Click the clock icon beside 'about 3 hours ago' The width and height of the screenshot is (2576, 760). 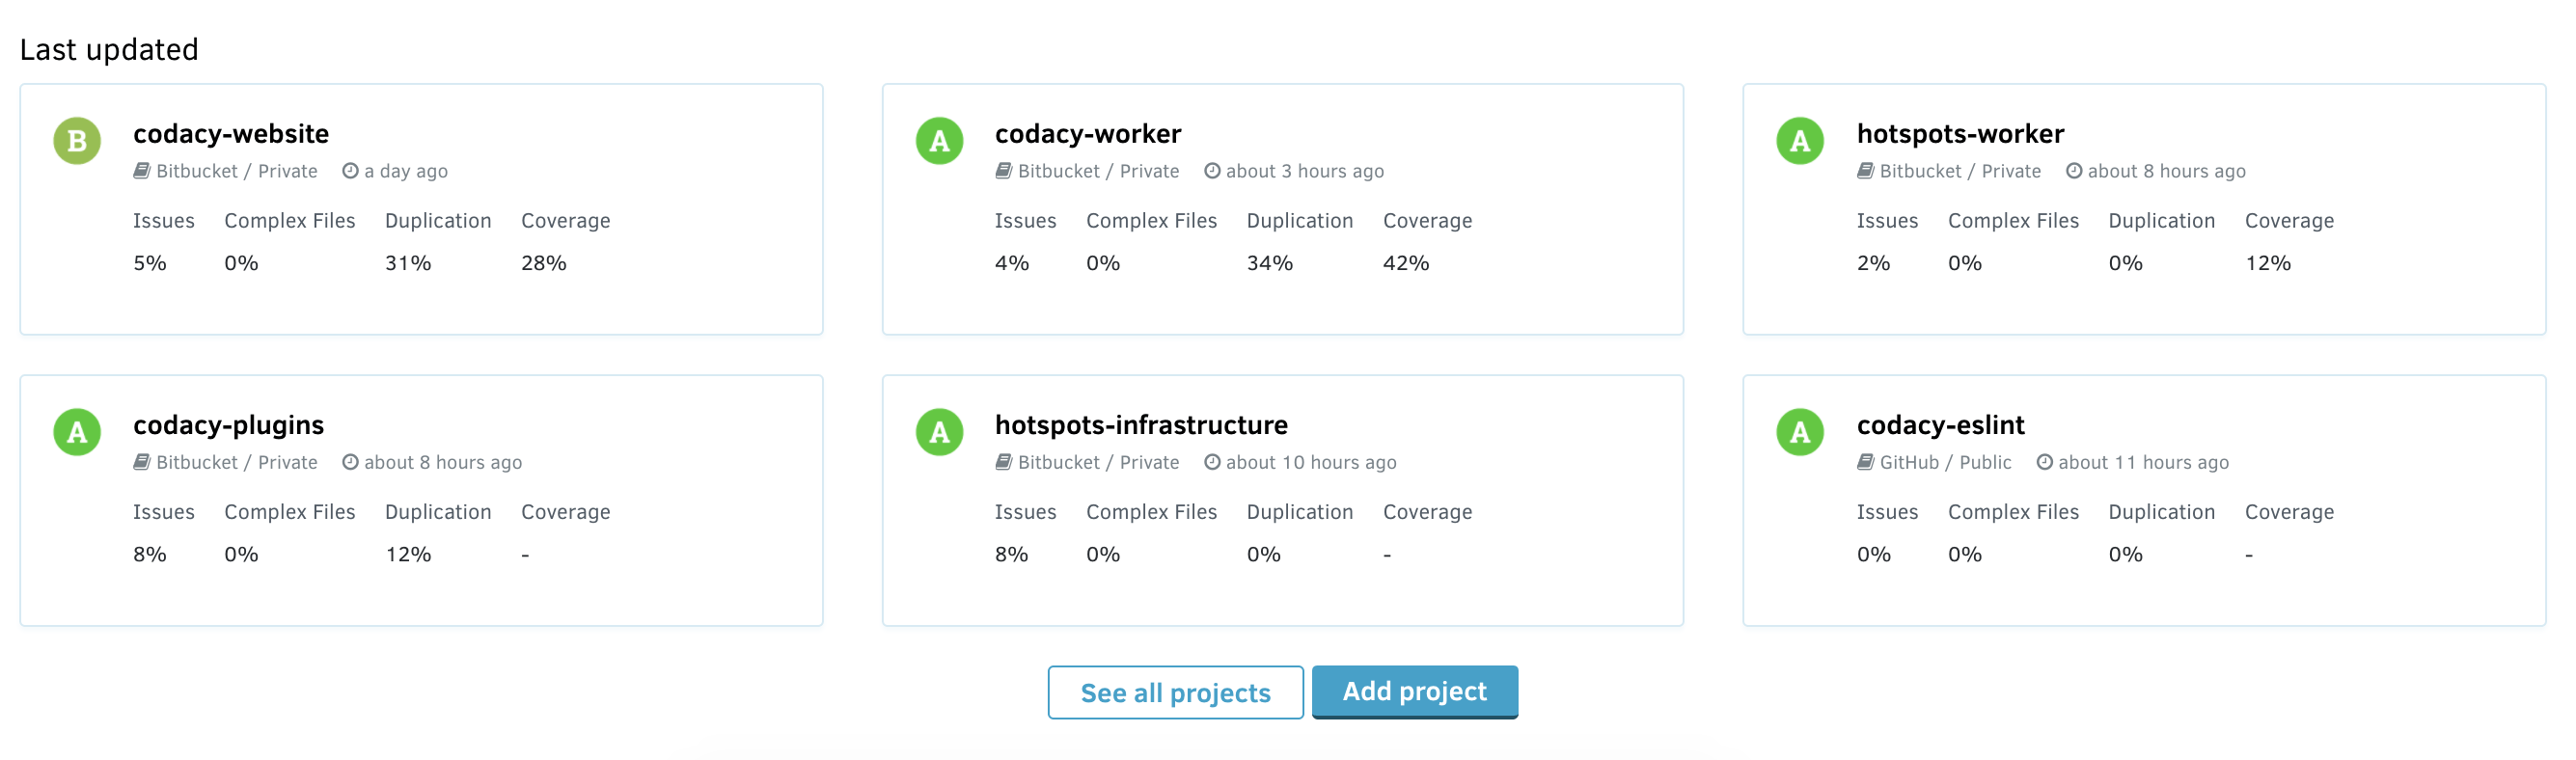click(x=1212, y=171)
